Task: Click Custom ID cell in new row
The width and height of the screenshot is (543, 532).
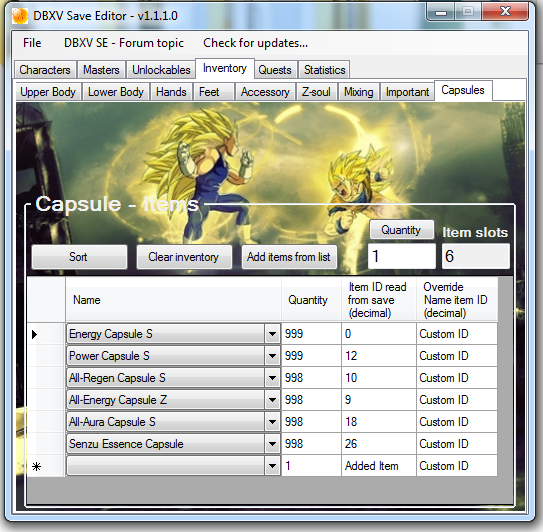Action: coord(457,466)
